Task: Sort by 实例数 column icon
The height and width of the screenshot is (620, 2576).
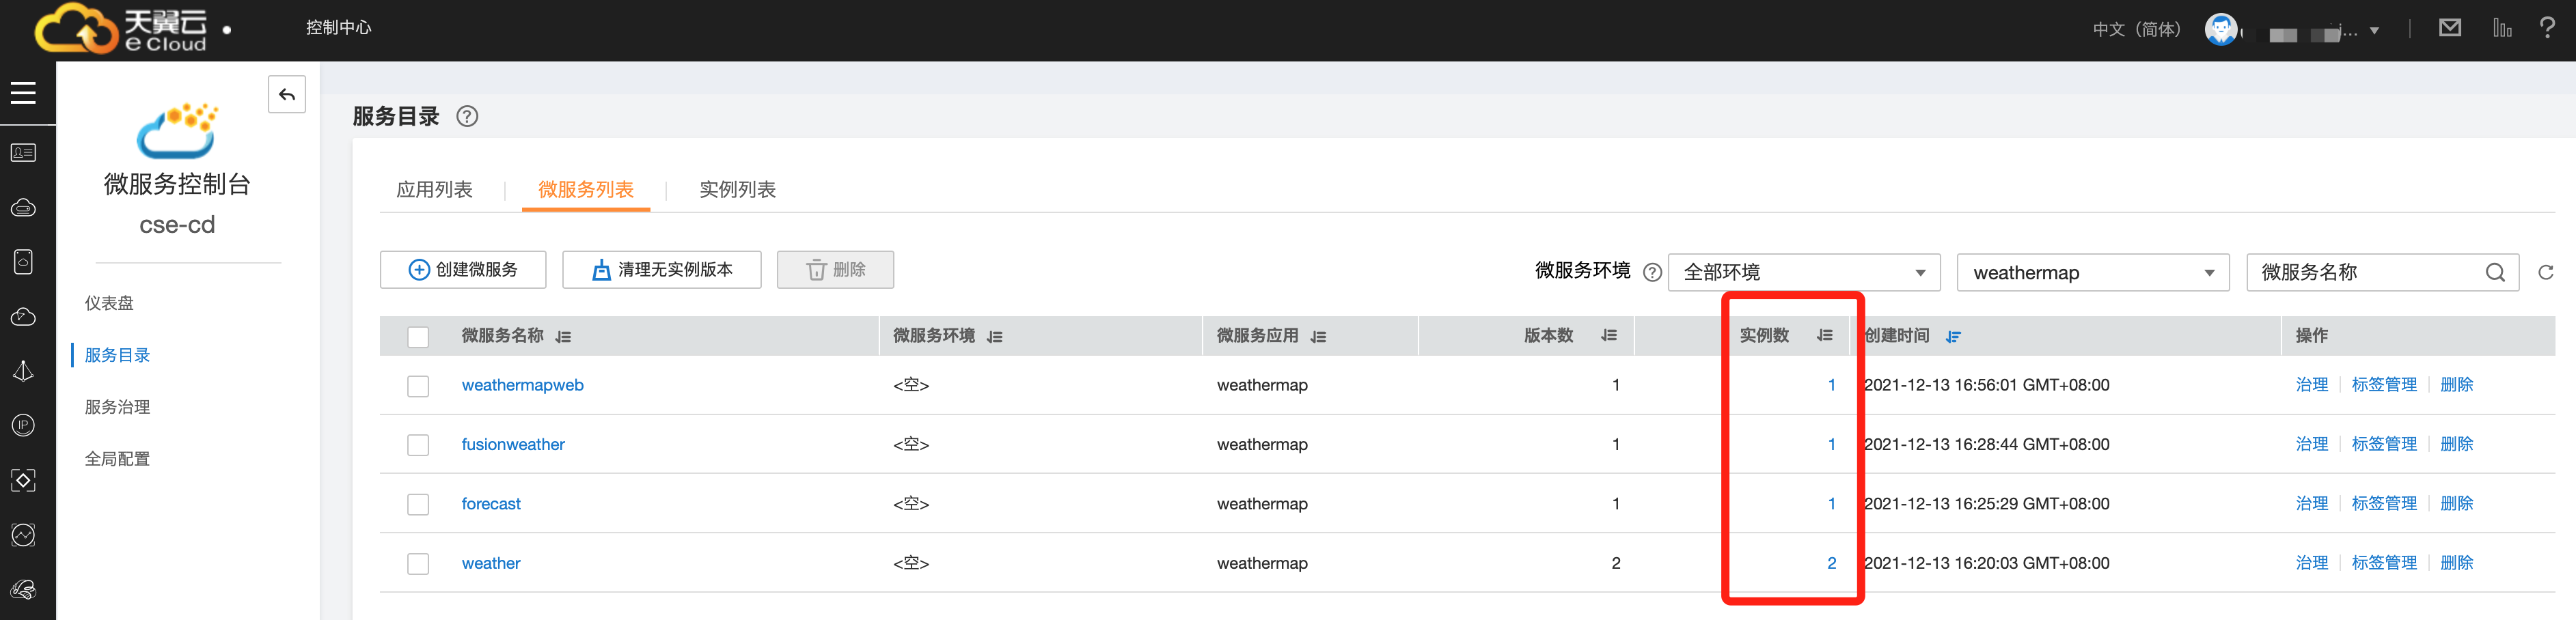Action: pos(1825,336)
